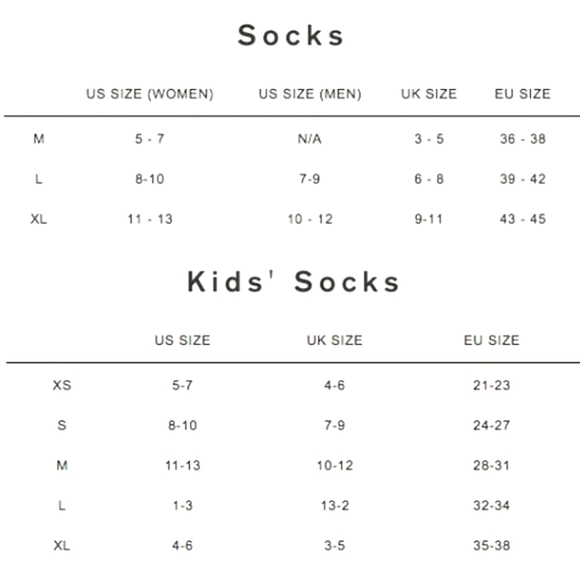Click the 28-31 EU size value
This screenshot has width=580, height=580.
click(x=492, y=465)
